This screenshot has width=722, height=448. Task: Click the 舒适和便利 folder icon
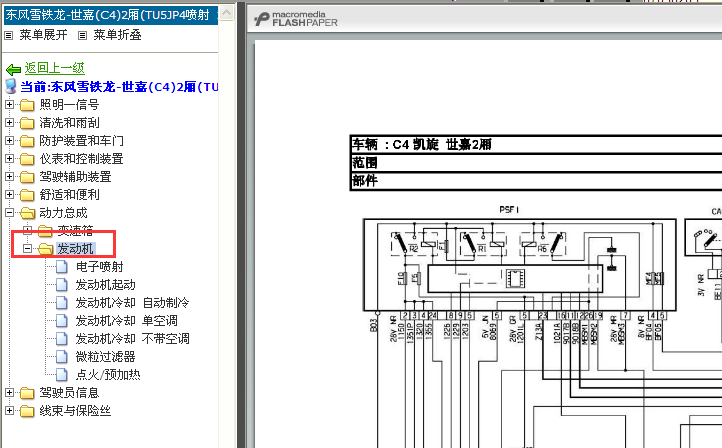[x=27, y=195]
